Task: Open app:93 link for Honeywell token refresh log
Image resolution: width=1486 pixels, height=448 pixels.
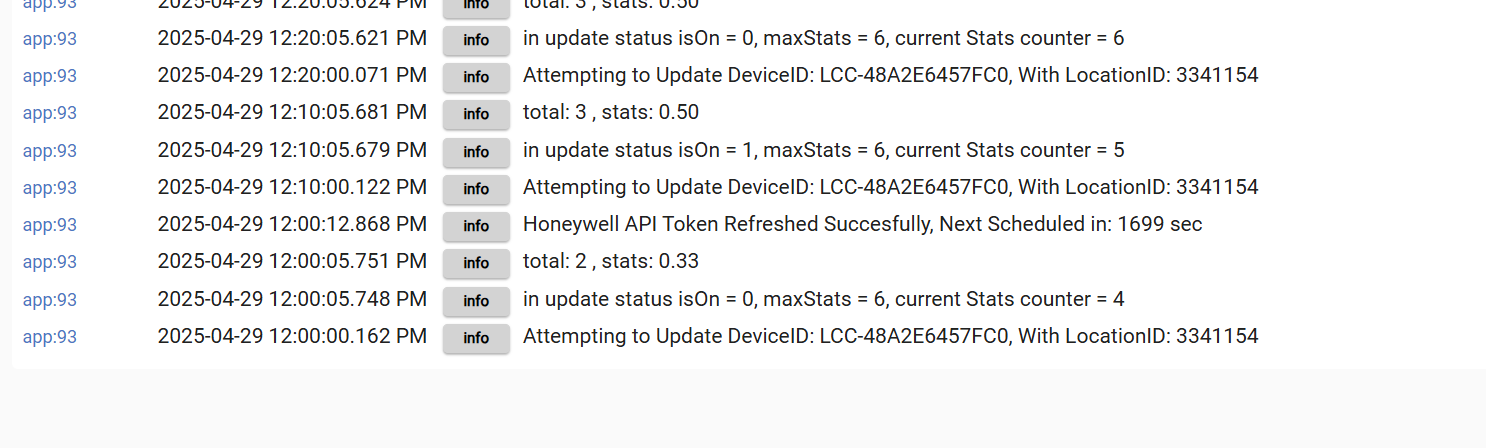Action: tap(50, 225)
